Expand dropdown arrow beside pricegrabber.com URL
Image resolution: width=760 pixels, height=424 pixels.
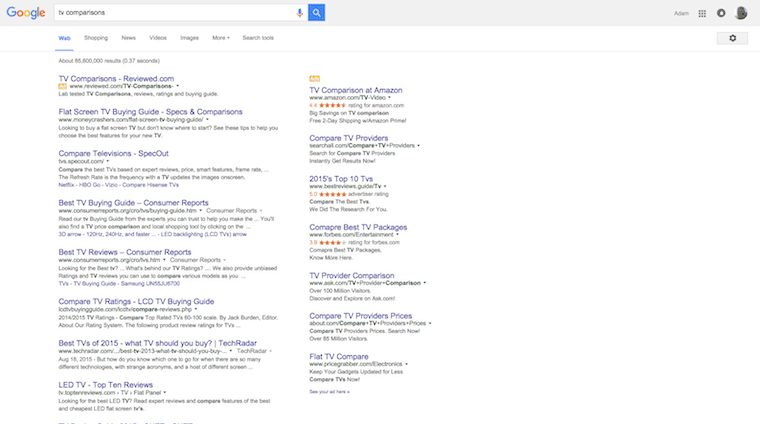[406, 364]
